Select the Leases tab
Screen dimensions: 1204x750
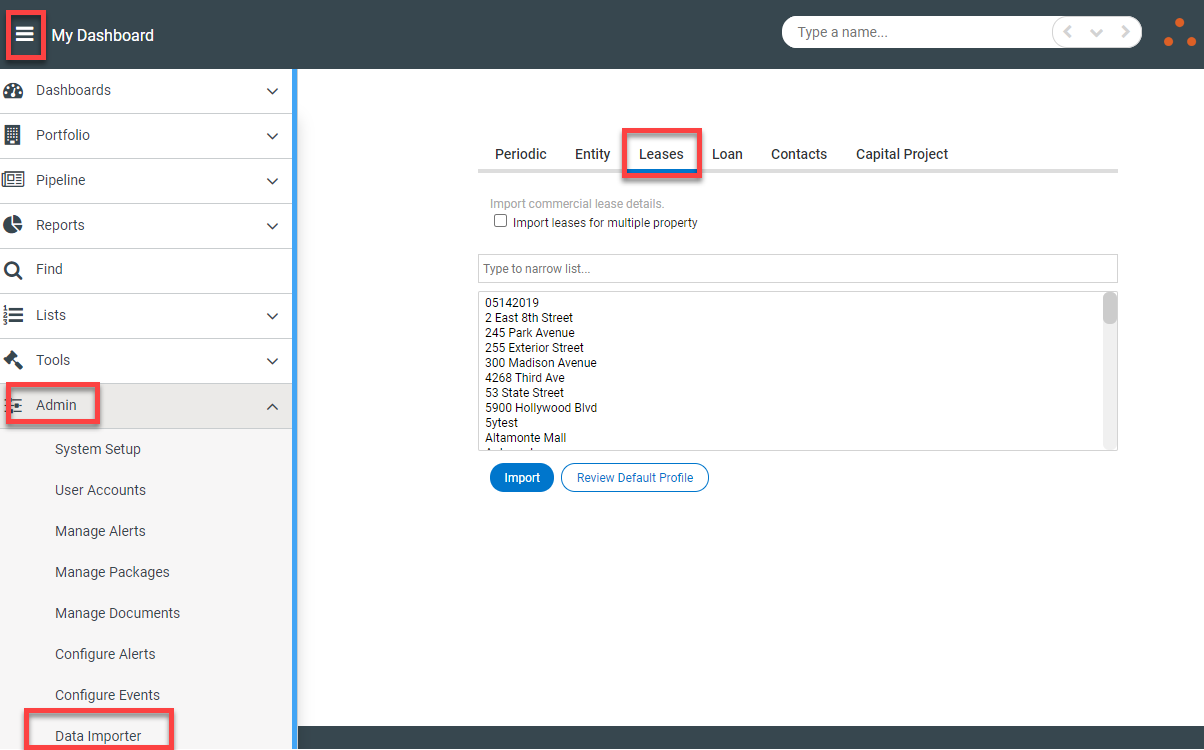point(661,154)
